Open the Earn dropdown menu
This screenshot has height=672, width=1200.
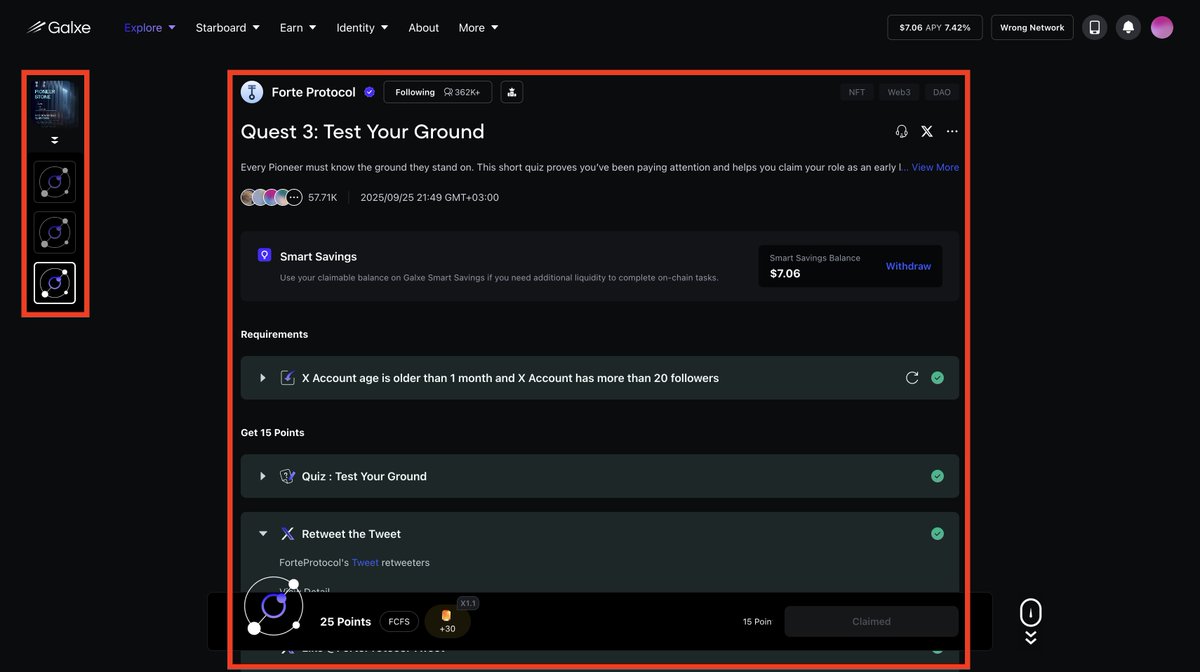[x=298, y=27]
